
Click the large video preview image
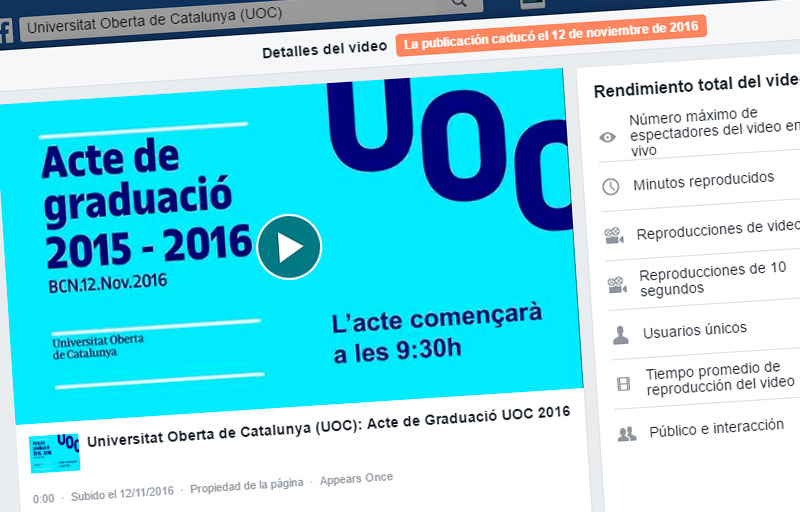[x=291, y=245]
